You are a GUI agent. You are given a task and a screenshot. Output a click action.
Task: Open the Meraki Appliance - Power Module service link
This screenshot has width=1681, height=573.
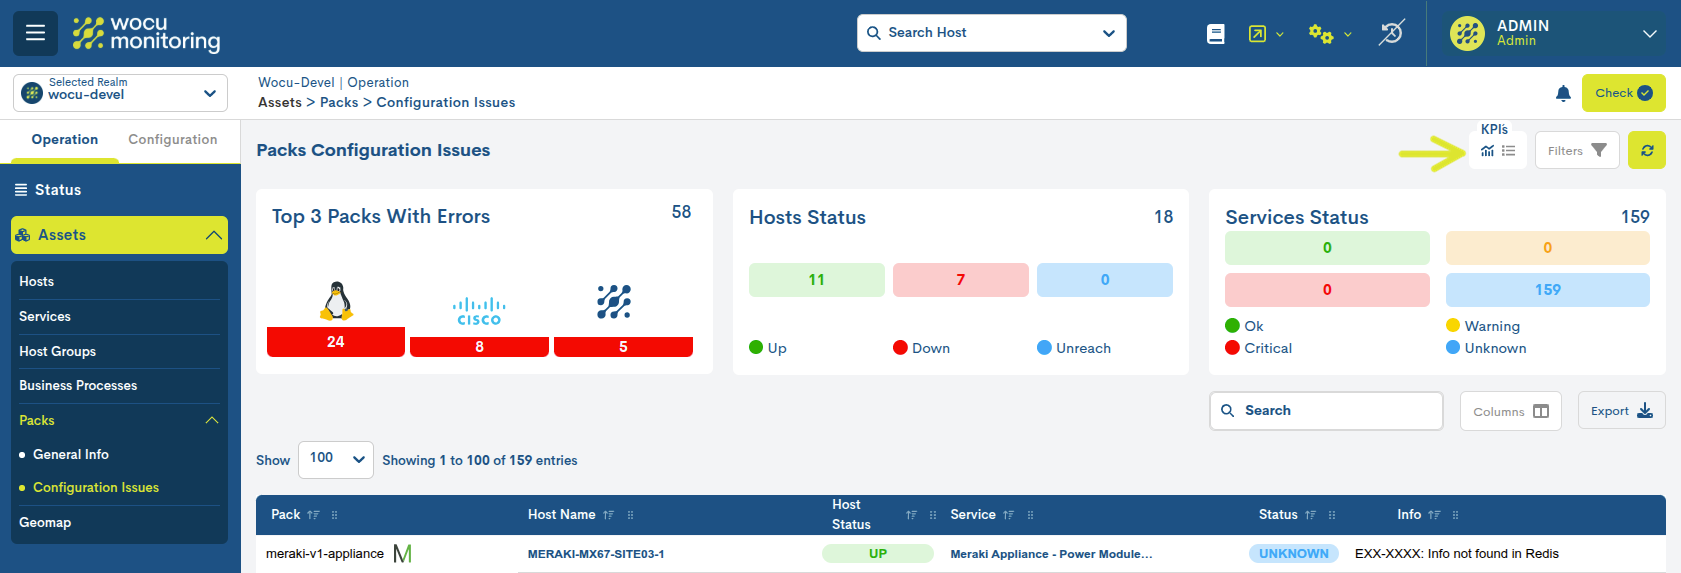point(1051,554)
